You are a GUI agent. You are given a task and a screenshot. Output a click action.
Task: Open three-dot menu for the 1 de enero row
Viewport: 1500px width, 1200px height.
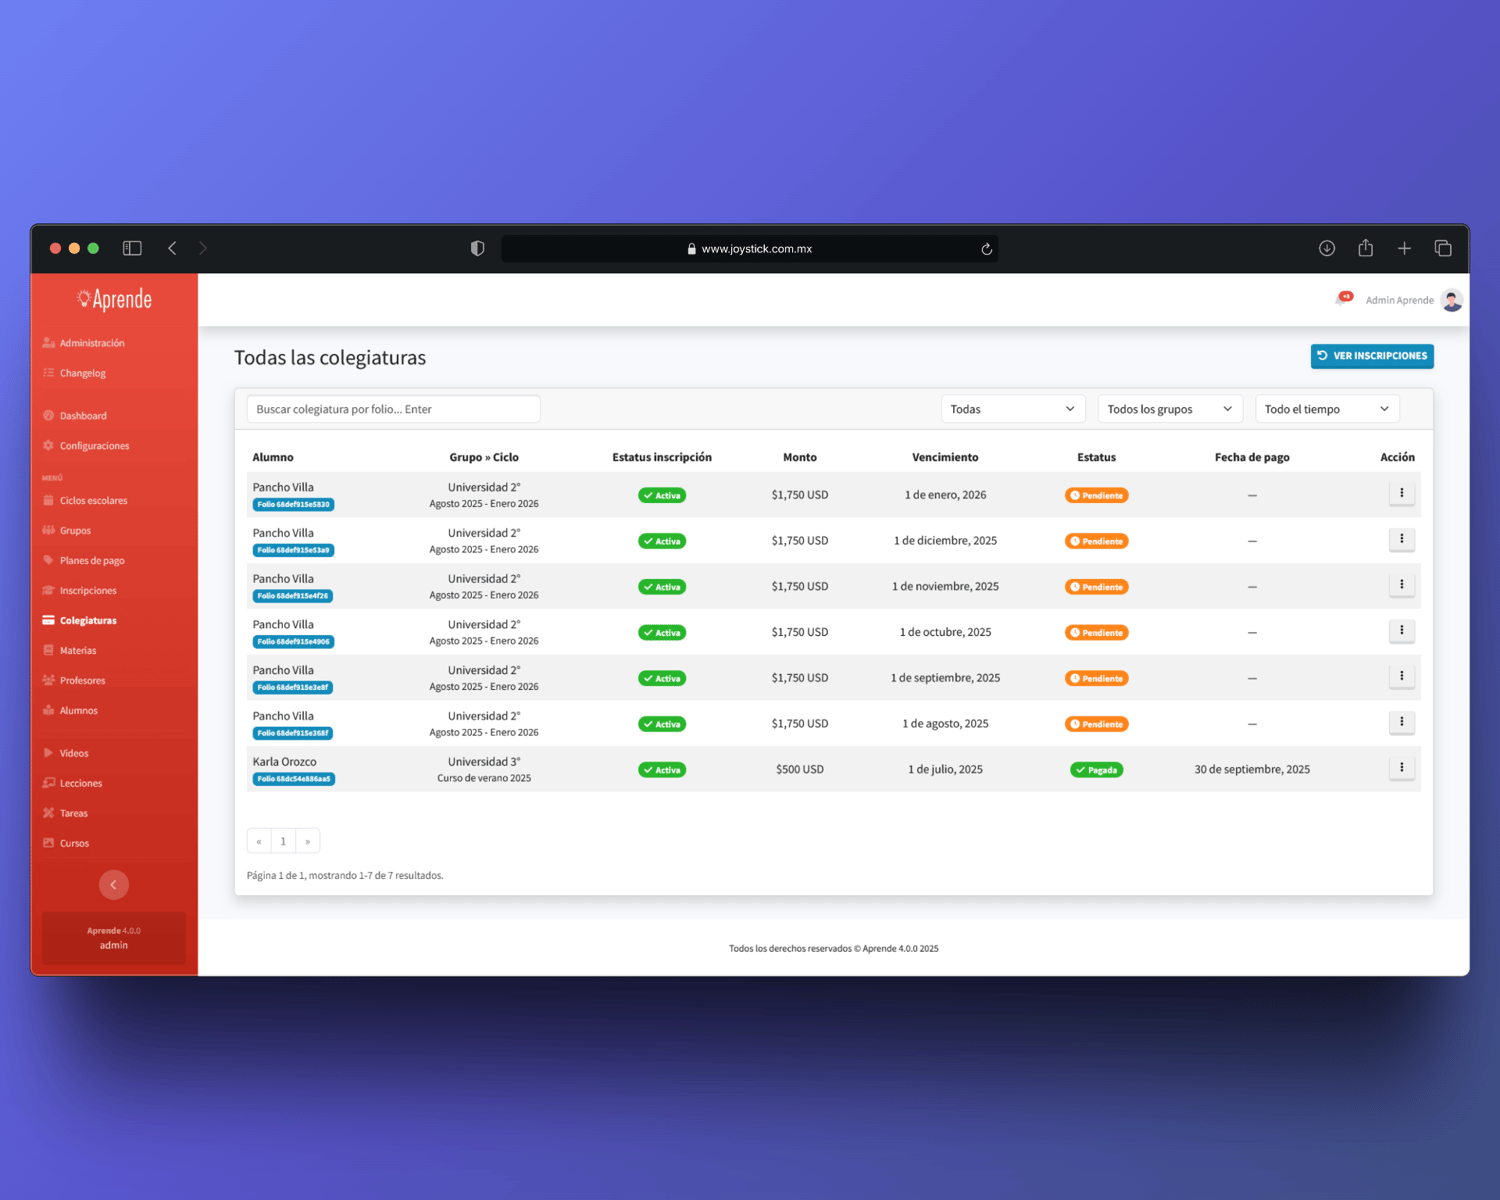point(1402,493)
